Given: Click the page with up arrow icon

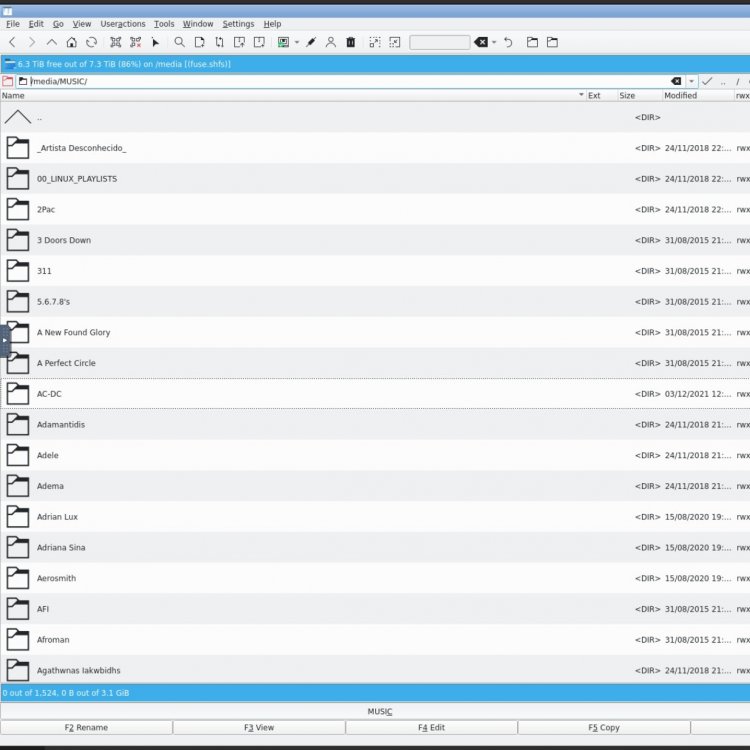Looking at the screenshot, I should tap(239, 43).
